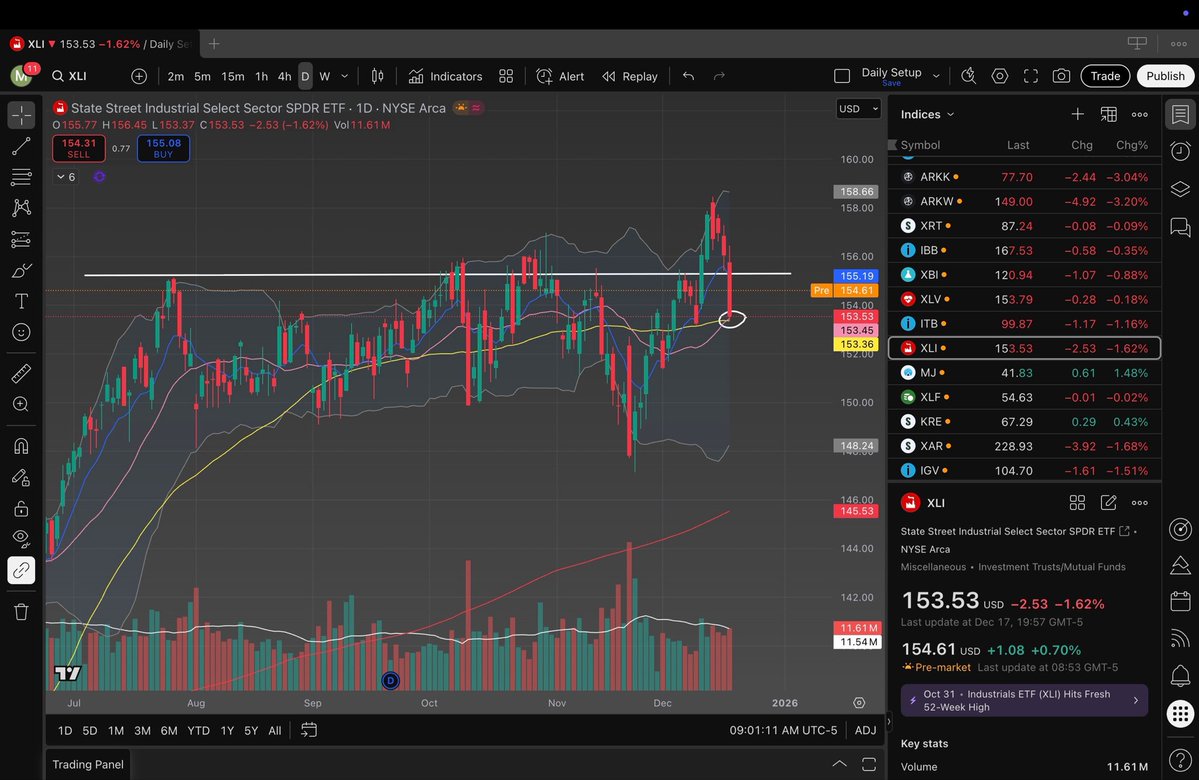Expand the bottom panel with chevron
1199x780 pixels.
pos(839,764)
